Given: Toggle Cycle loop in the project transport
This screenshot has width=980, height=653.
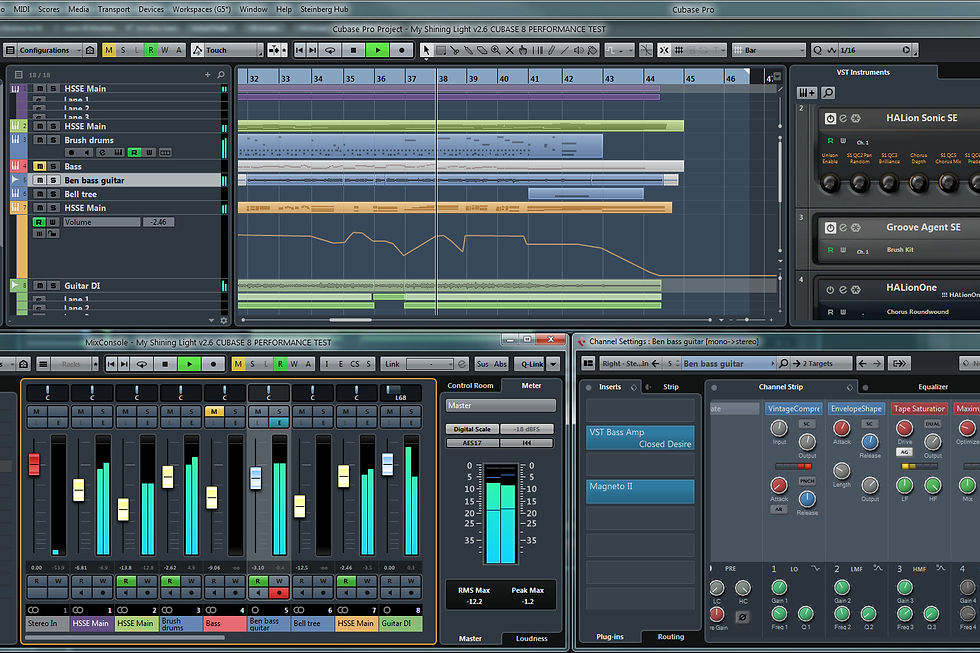Looking at the screenshot, I should click(330, 50).
